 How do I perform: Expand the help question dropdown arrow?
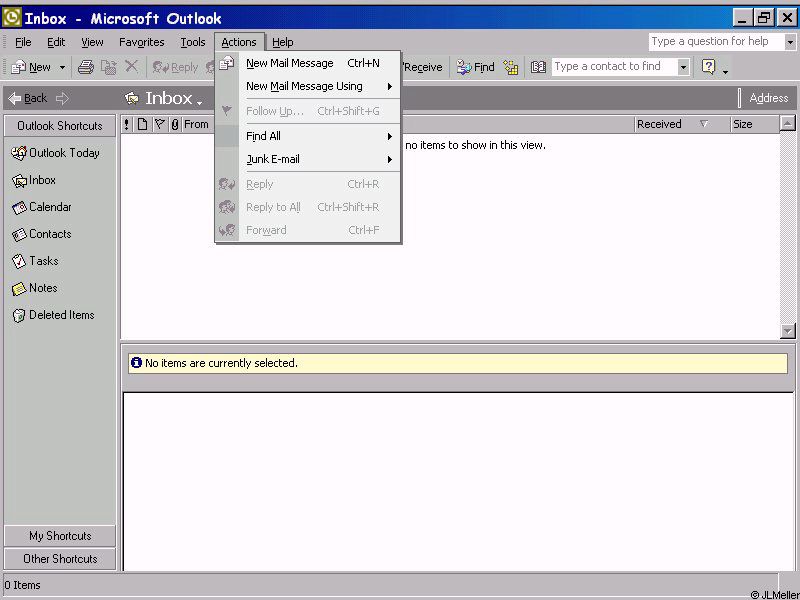coord(790,42)
